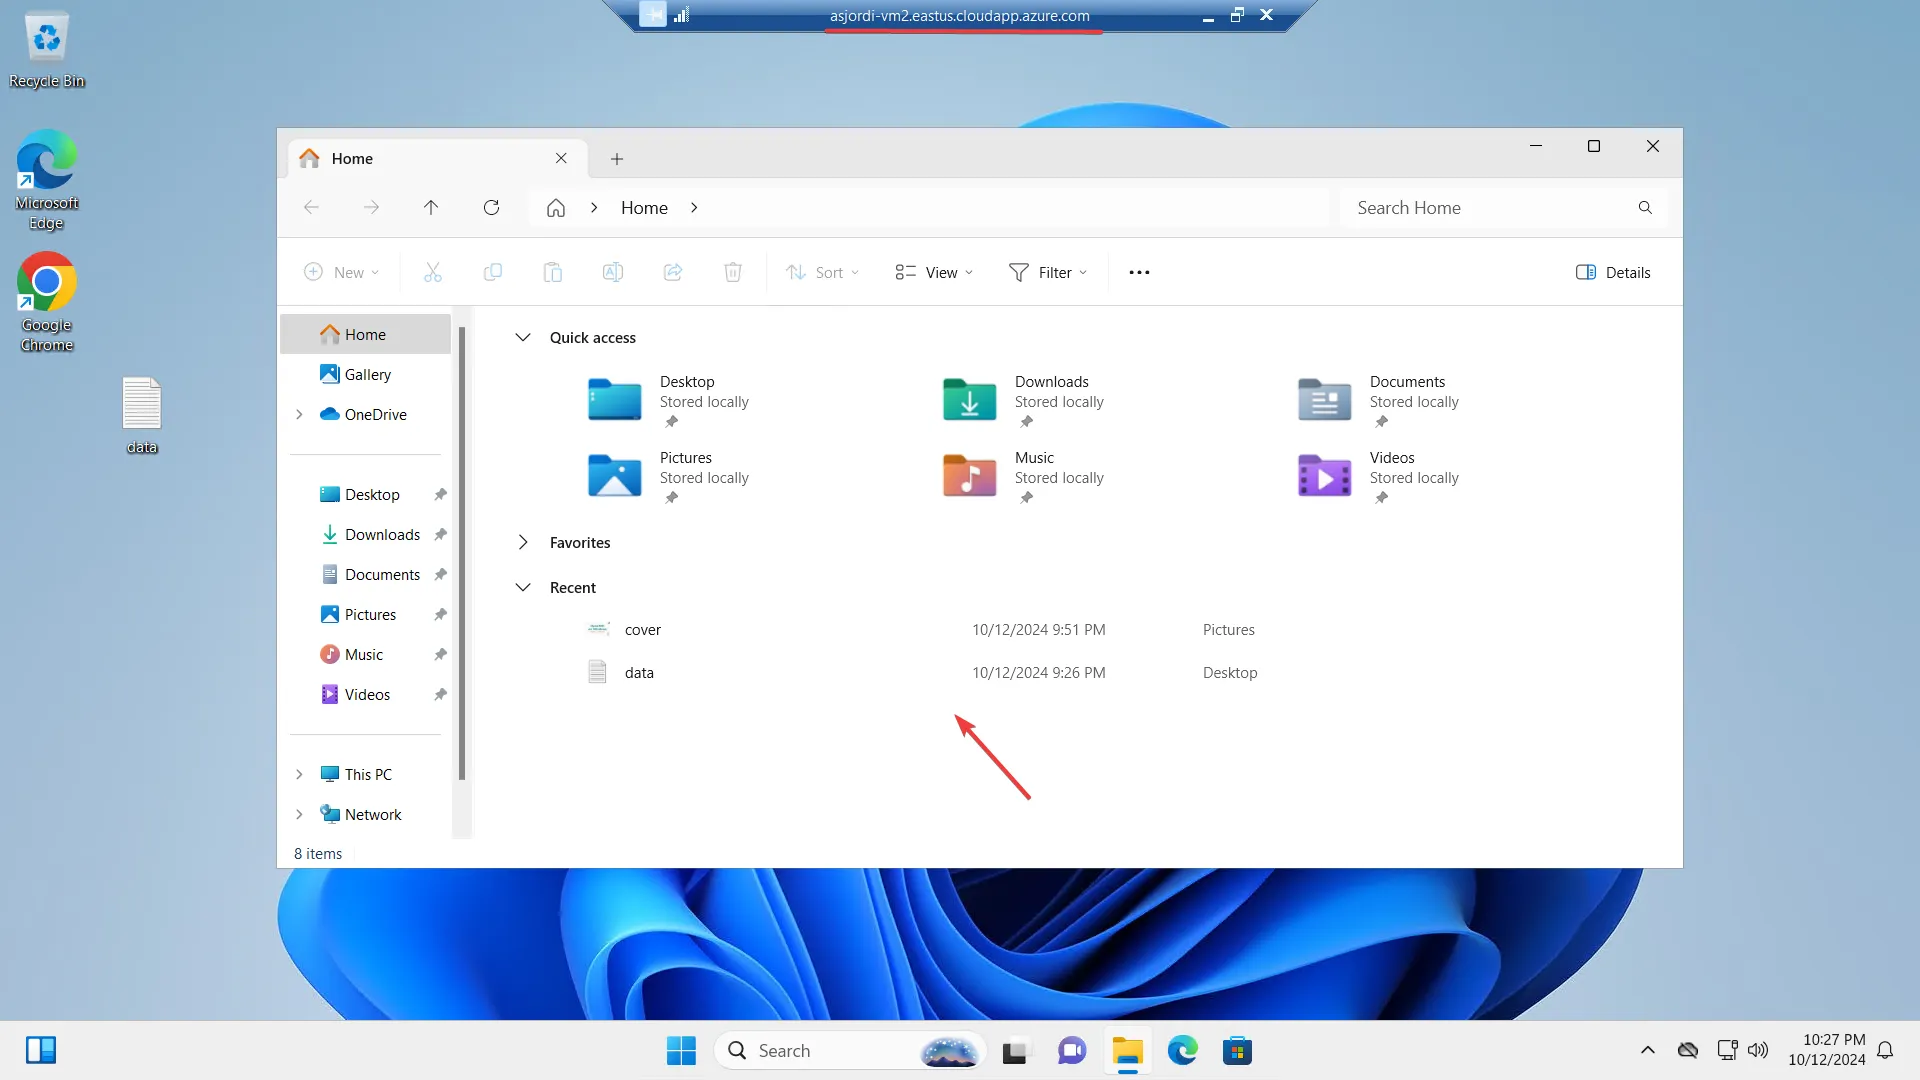Select Microsoft Edge desktop shortcut

46,180
